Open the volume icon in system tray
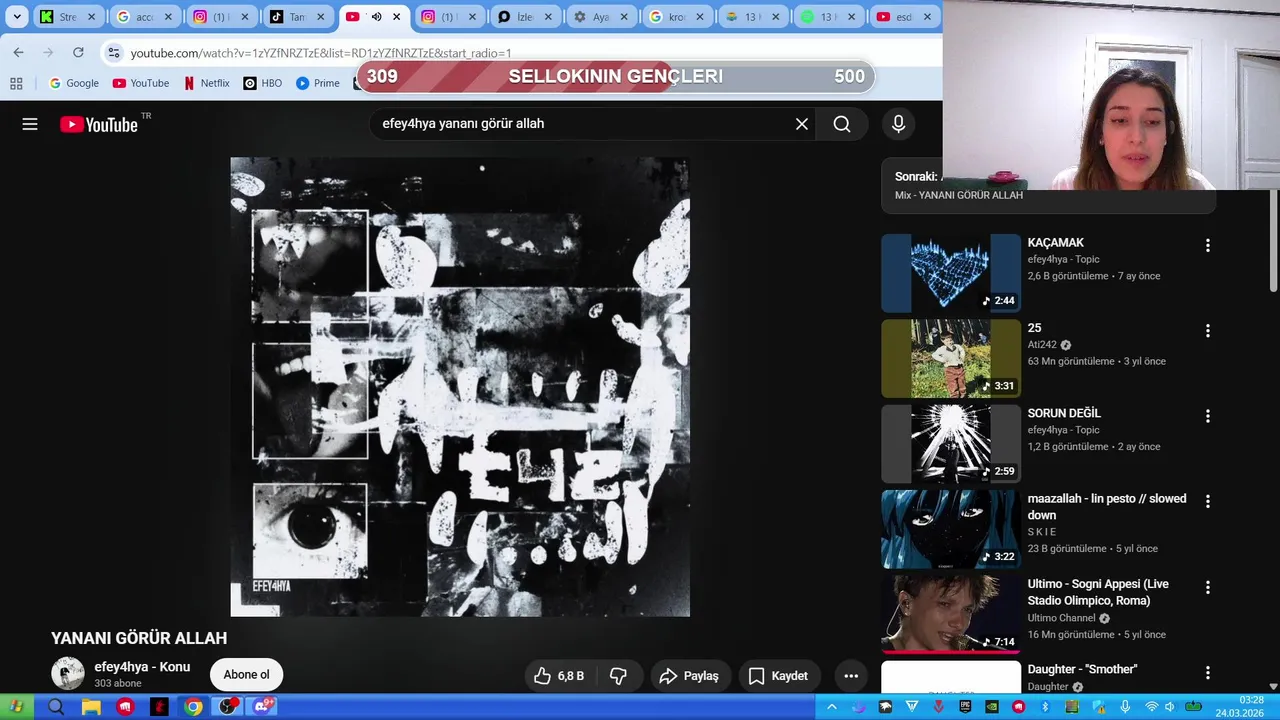The width and height of the screenshot is (1280, 720). pyautogui.click(x=1169, y=707)
